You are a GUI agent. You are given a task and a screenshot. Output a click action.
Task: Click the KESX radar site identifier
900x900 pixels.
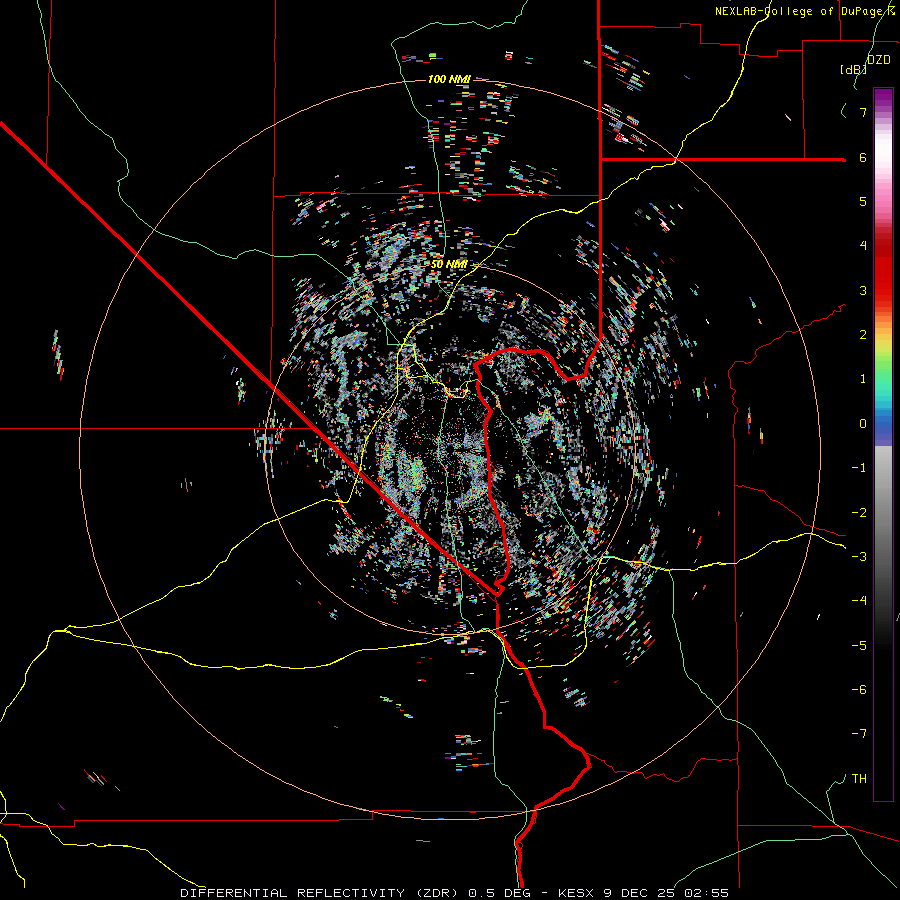tap(577, 893)
